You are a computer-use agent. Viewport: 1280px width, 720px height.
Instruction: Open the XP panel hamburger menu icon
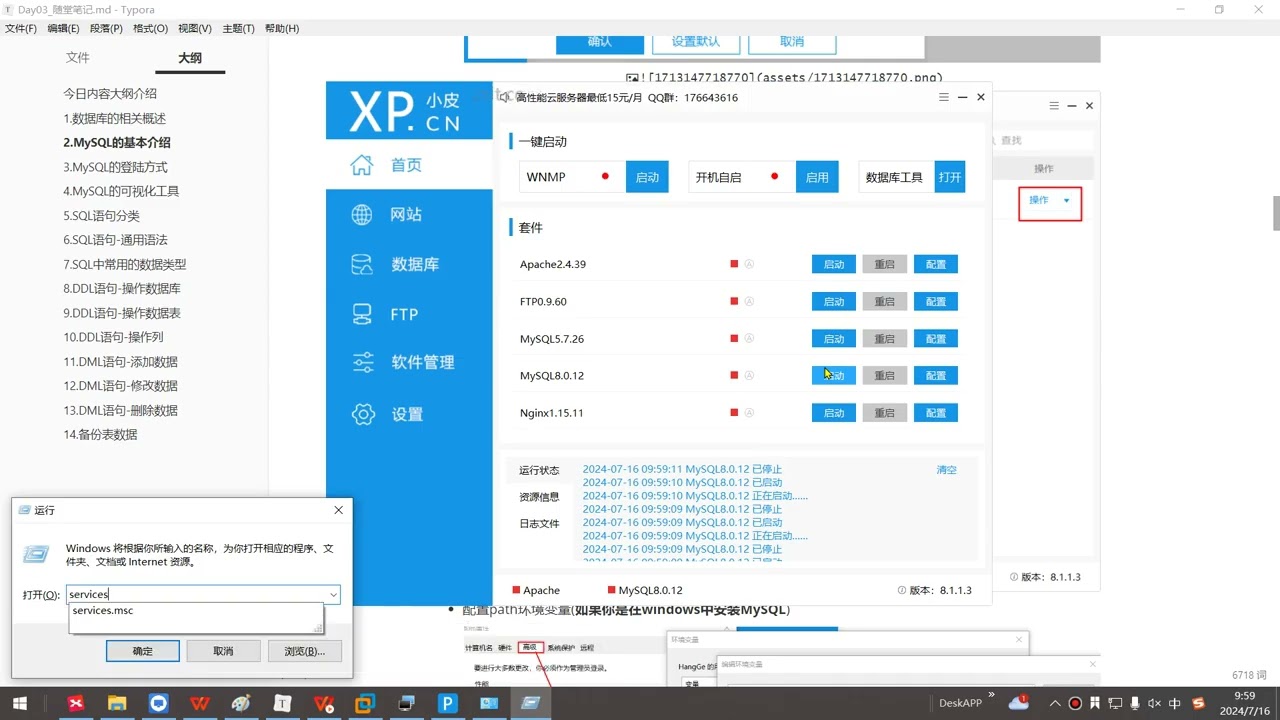pyautogui.click(x=944, y=97)
